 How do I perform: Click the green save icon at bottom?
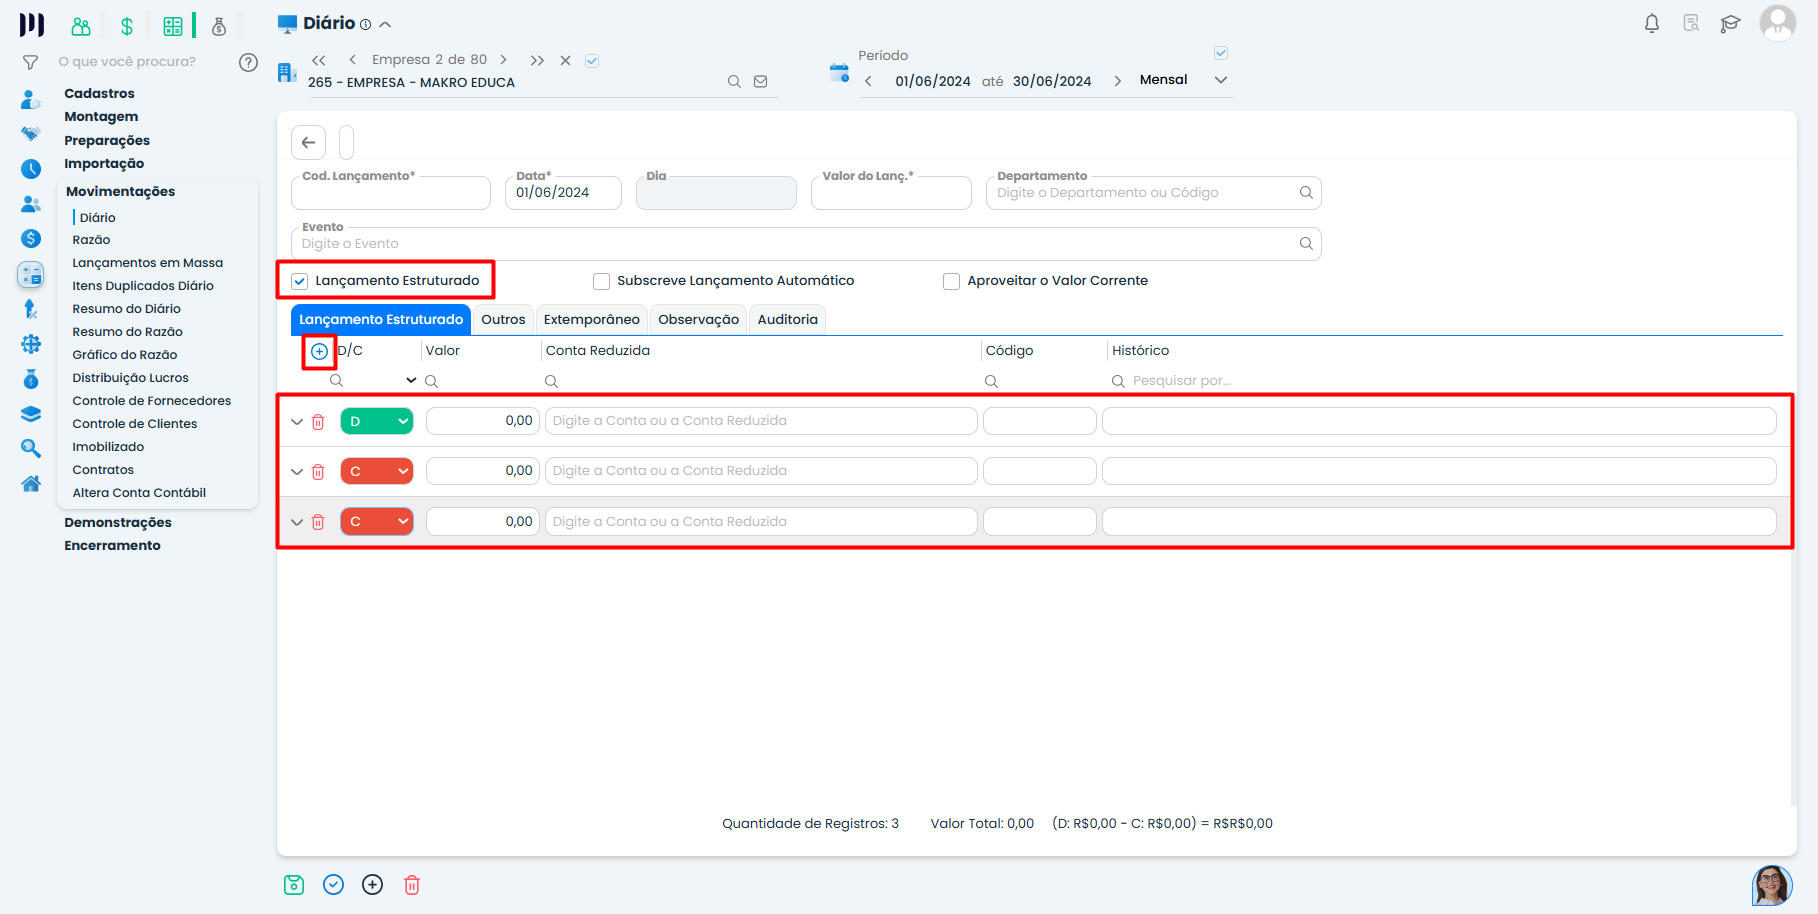(294, 885)
